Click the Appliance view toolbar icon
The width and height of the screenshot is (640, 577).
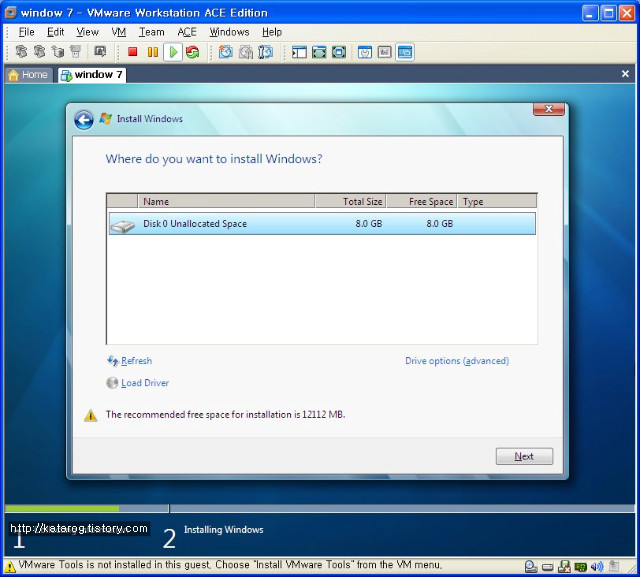click(x=384, y=52)
